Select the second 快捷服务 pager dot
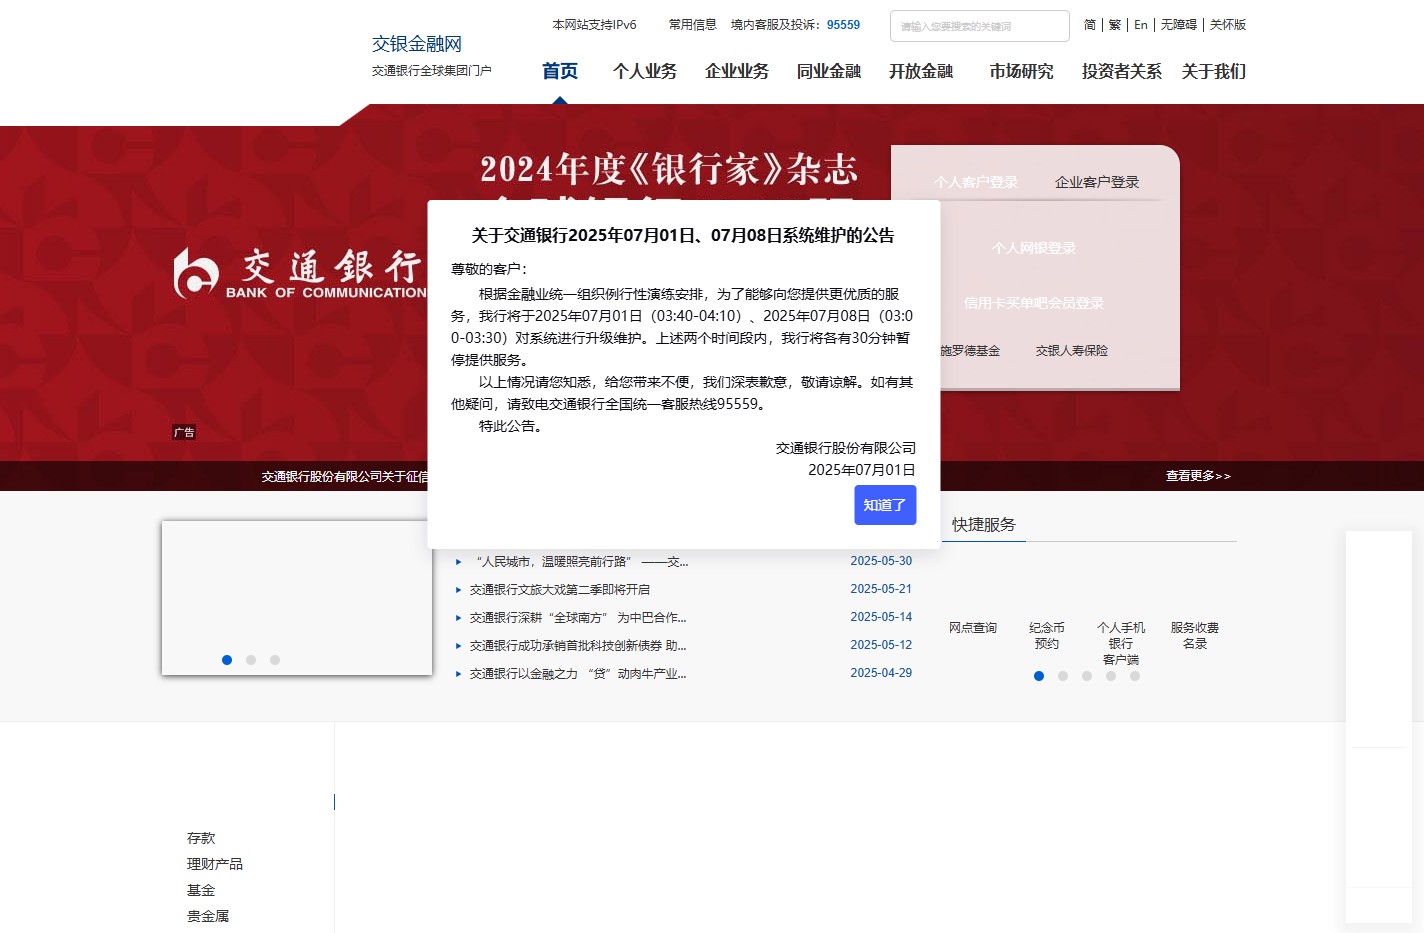The width and height of the screenshot is (1424, 933). pos(1063,676)
